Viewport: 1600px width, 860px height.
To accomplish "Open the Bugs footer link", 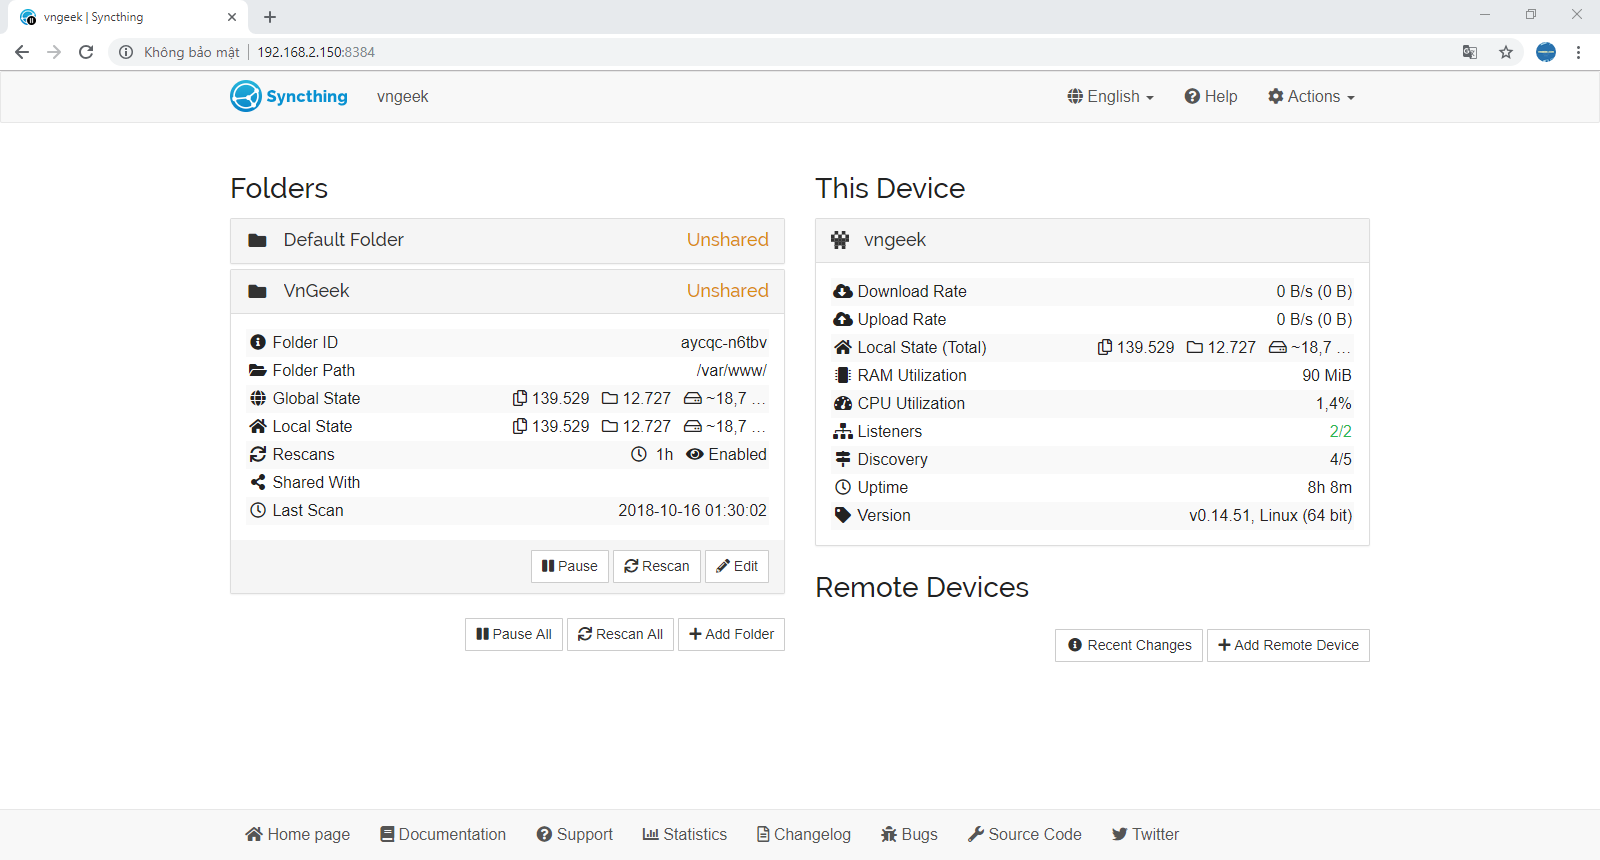I will [909, 834].
